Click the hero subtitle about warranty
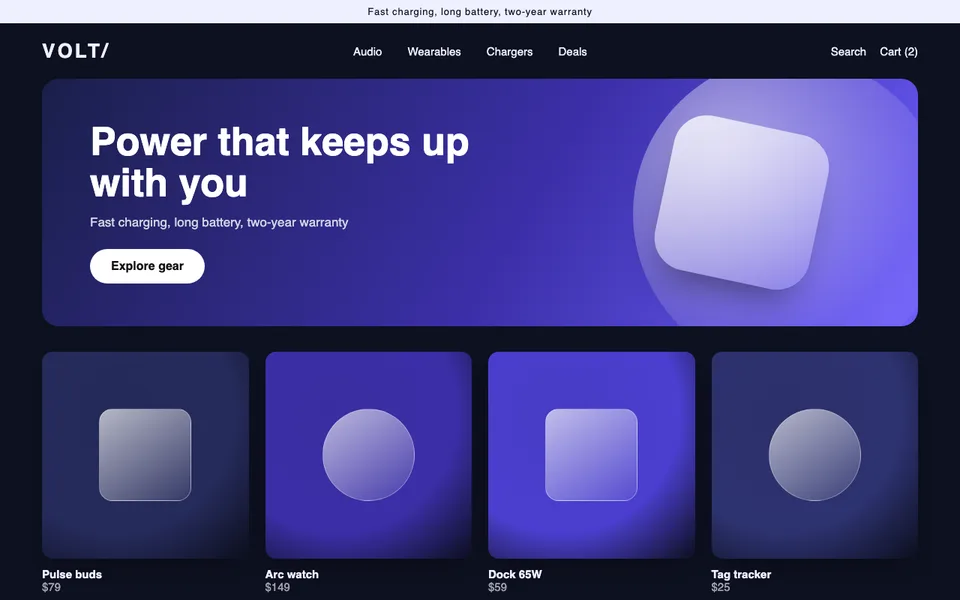Image resolution: width=960 pixels, height=600 pixels. [x=219, y=222]
